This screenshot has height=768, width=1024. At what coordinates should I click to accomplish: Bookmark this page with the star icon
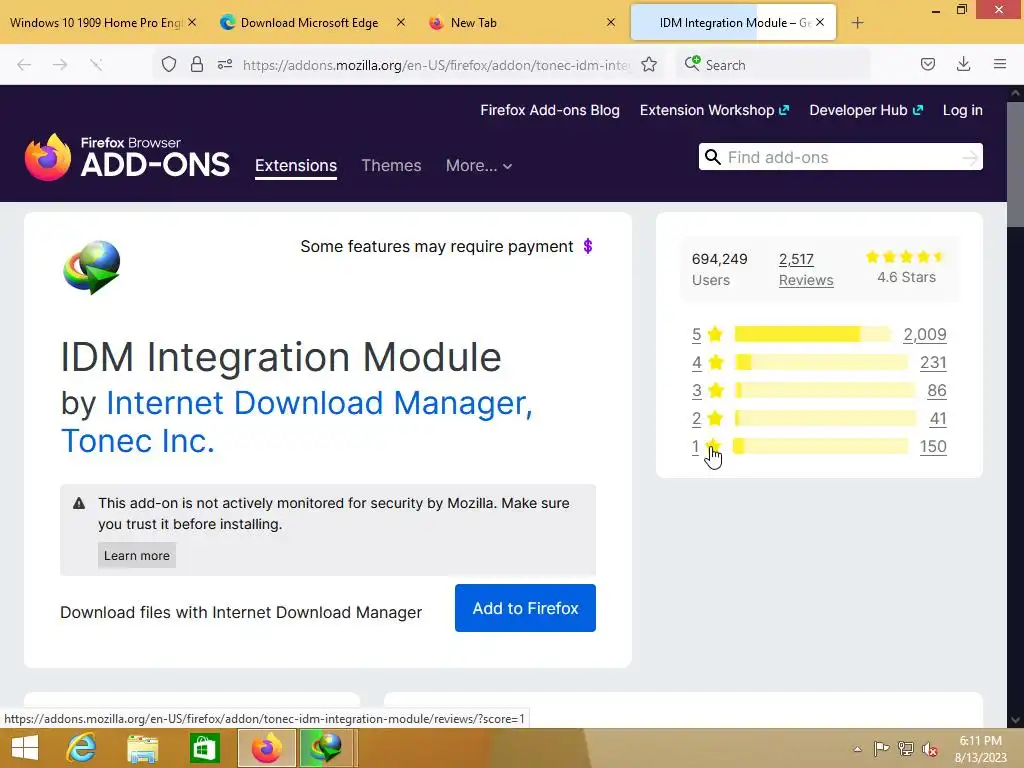pos(648,65)
